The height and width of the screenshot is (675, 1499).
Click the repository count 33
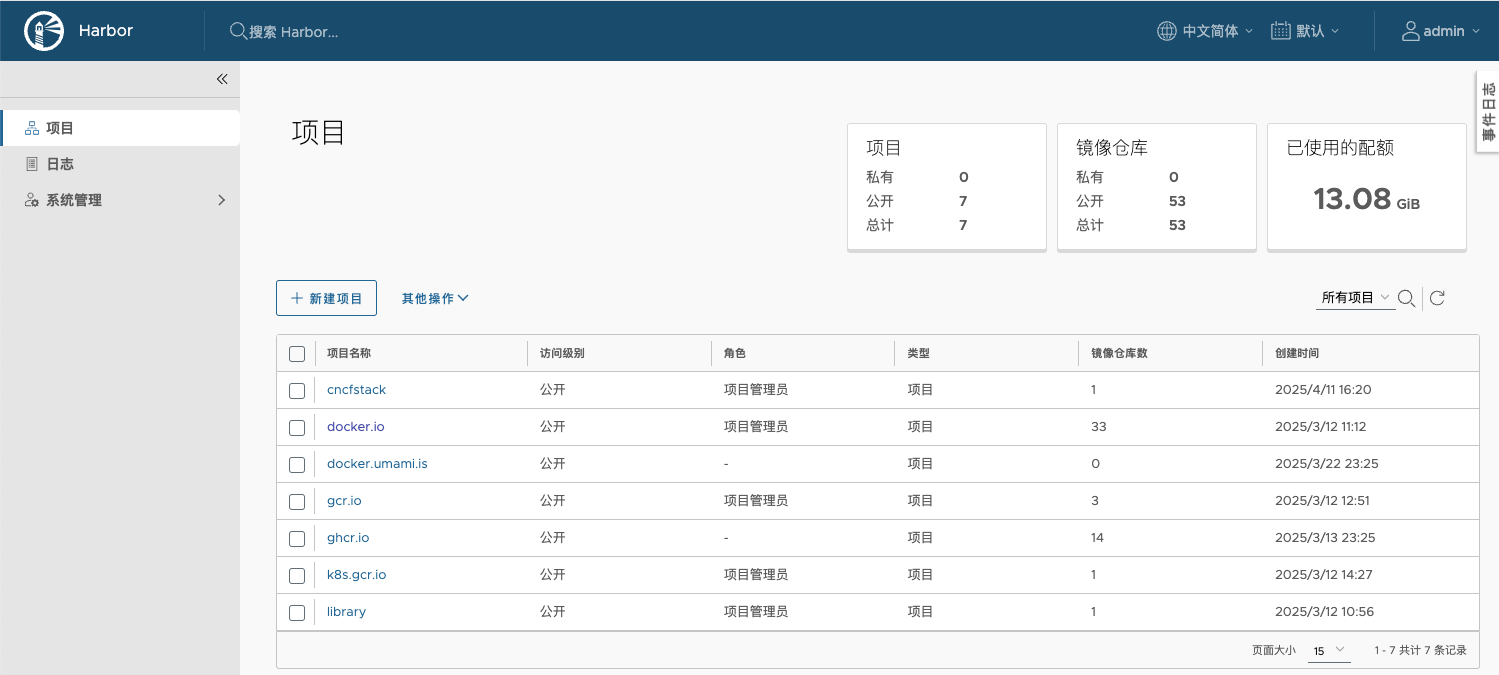[1099, 427]
